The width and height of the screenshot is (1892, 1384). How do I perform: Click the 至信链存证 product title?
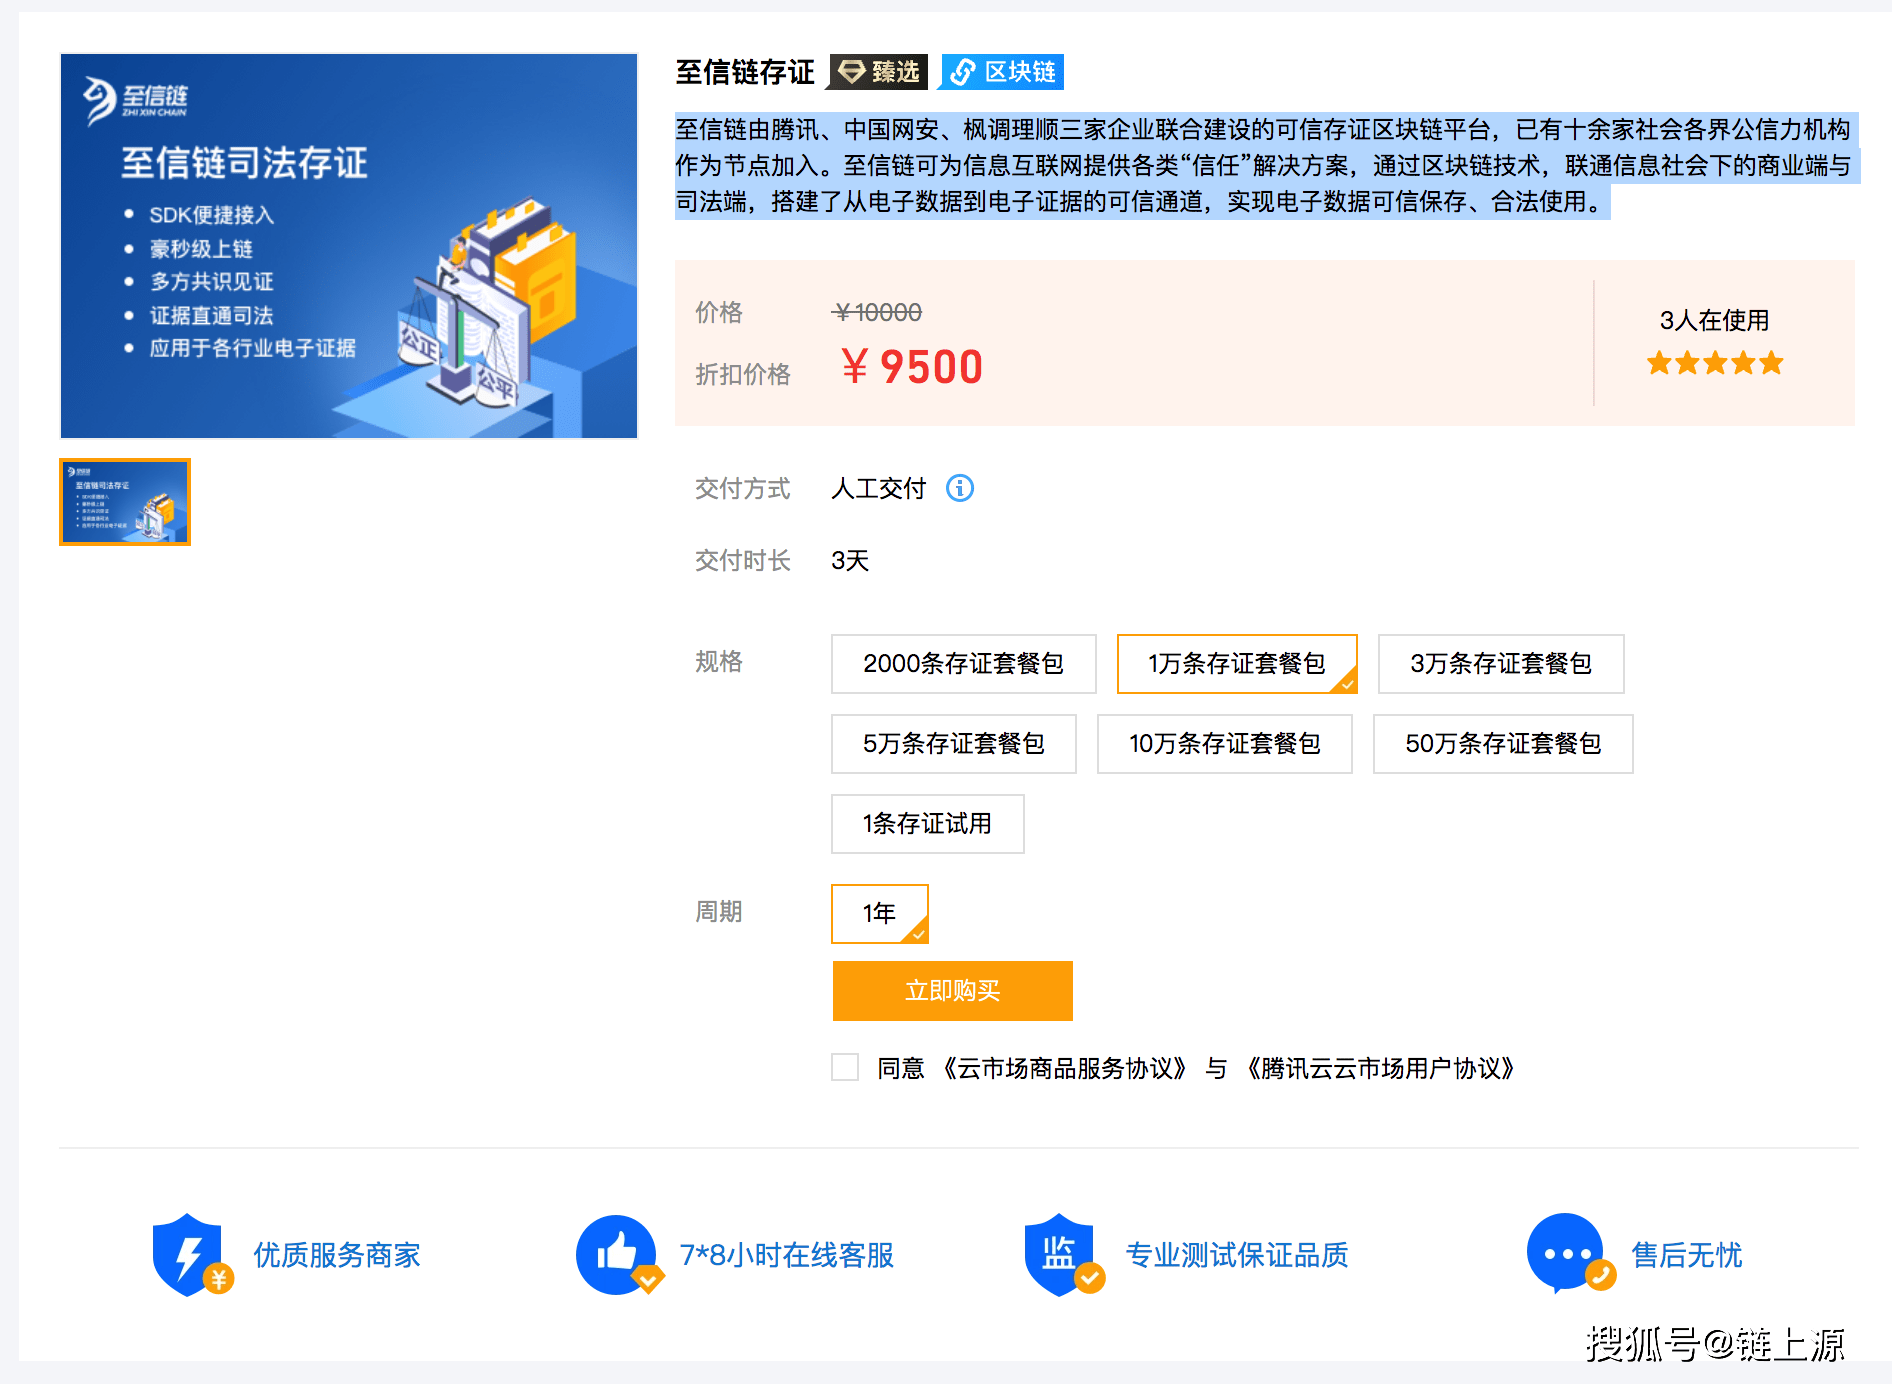coord(745,72)
